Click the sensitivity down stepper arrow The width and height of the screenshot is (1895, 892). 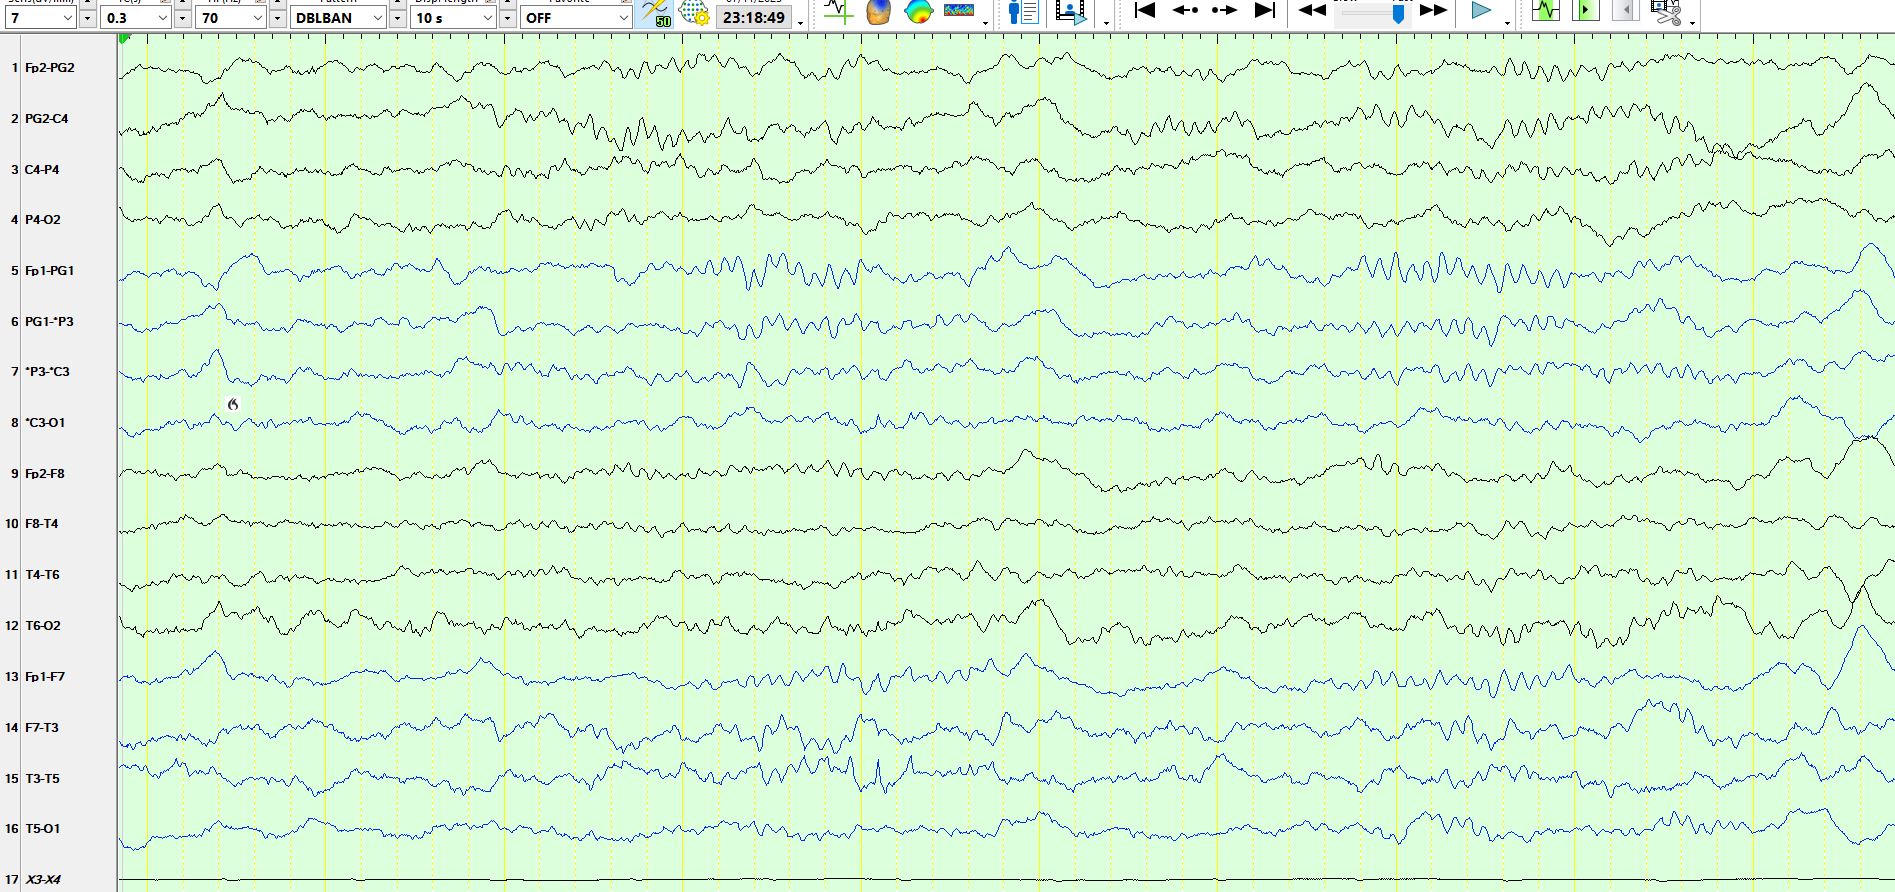coord(87,19)
